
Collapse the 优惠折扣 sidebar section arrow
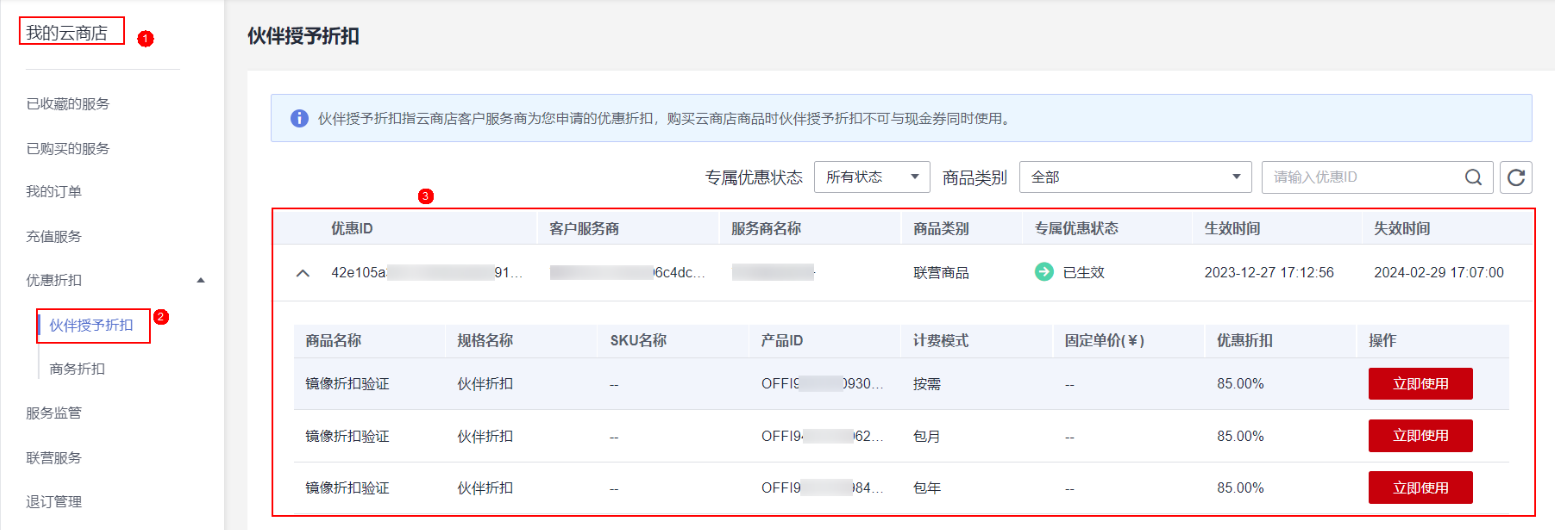click(200, 280)
